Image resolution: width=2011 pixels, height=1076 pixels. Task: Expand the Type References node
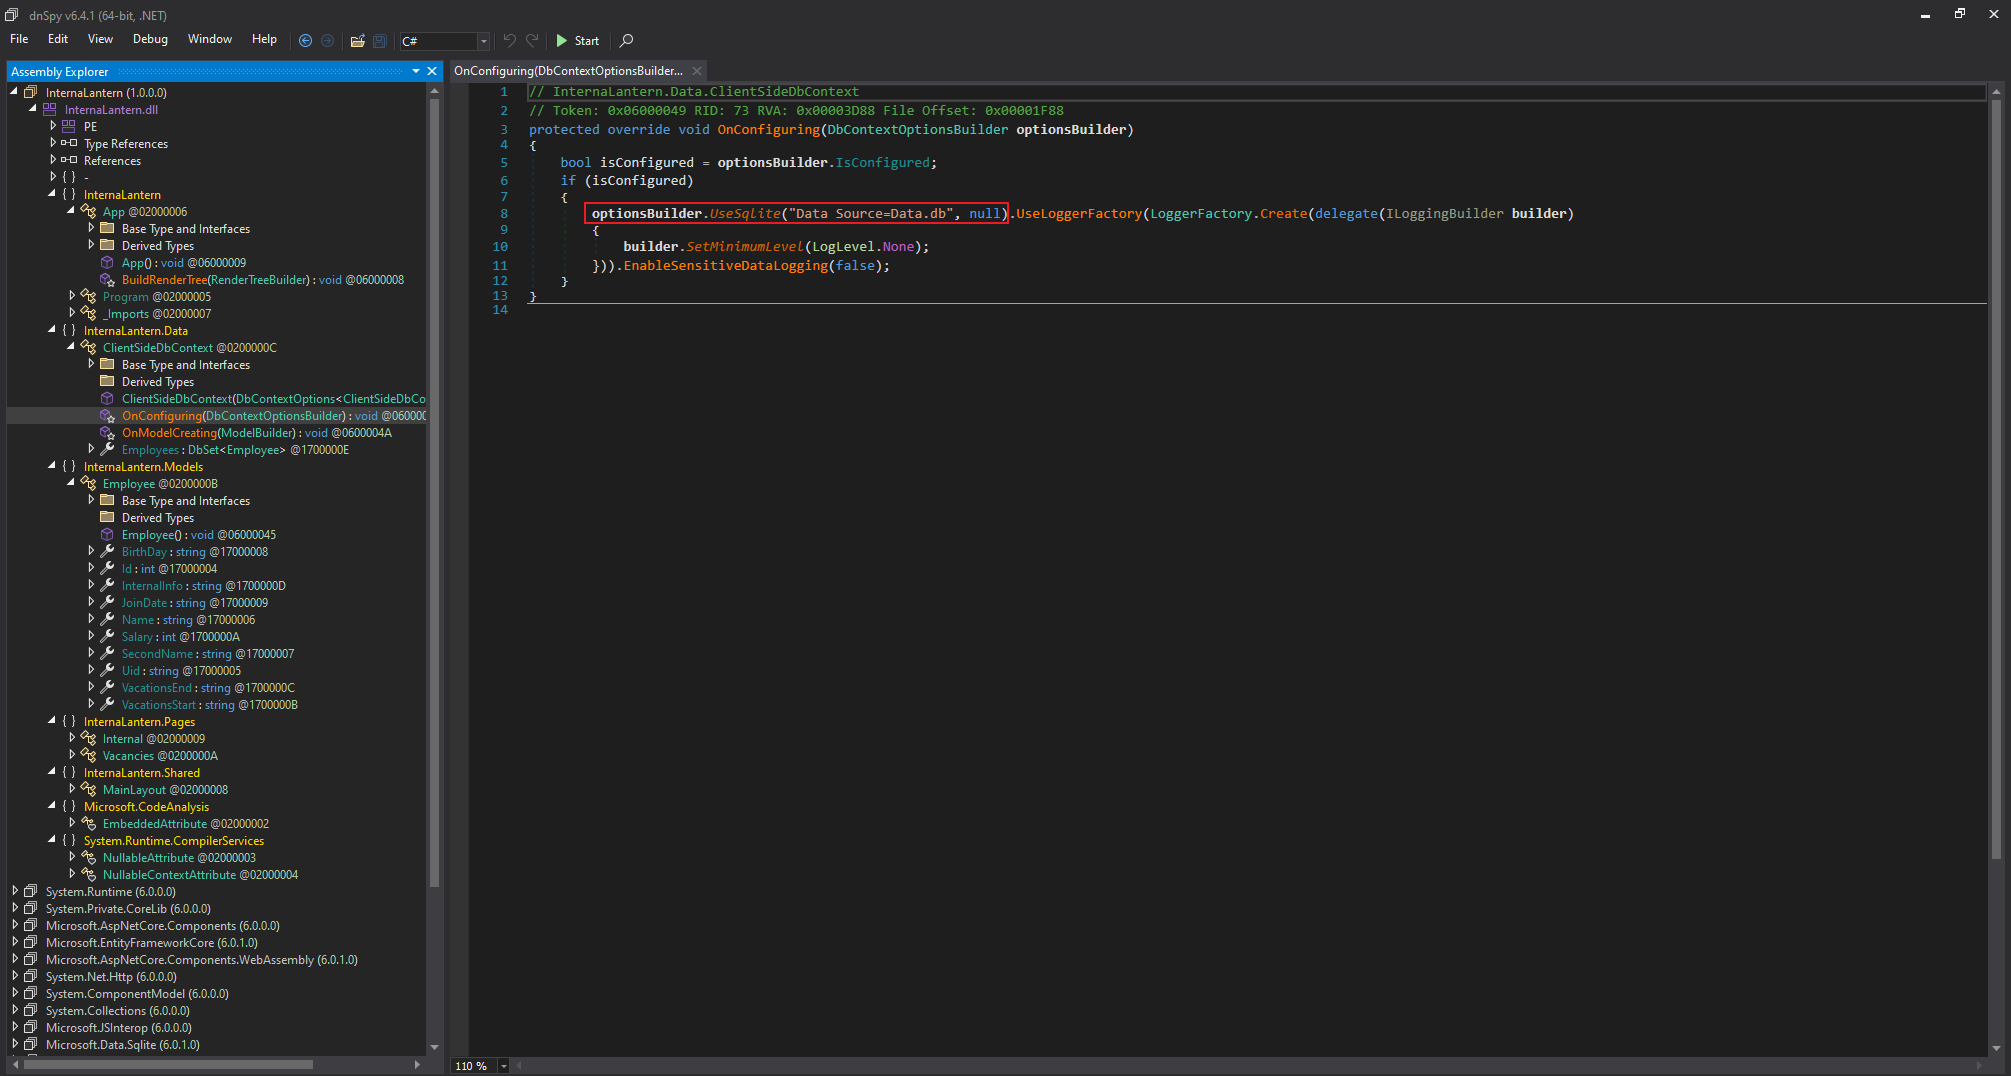53,143
